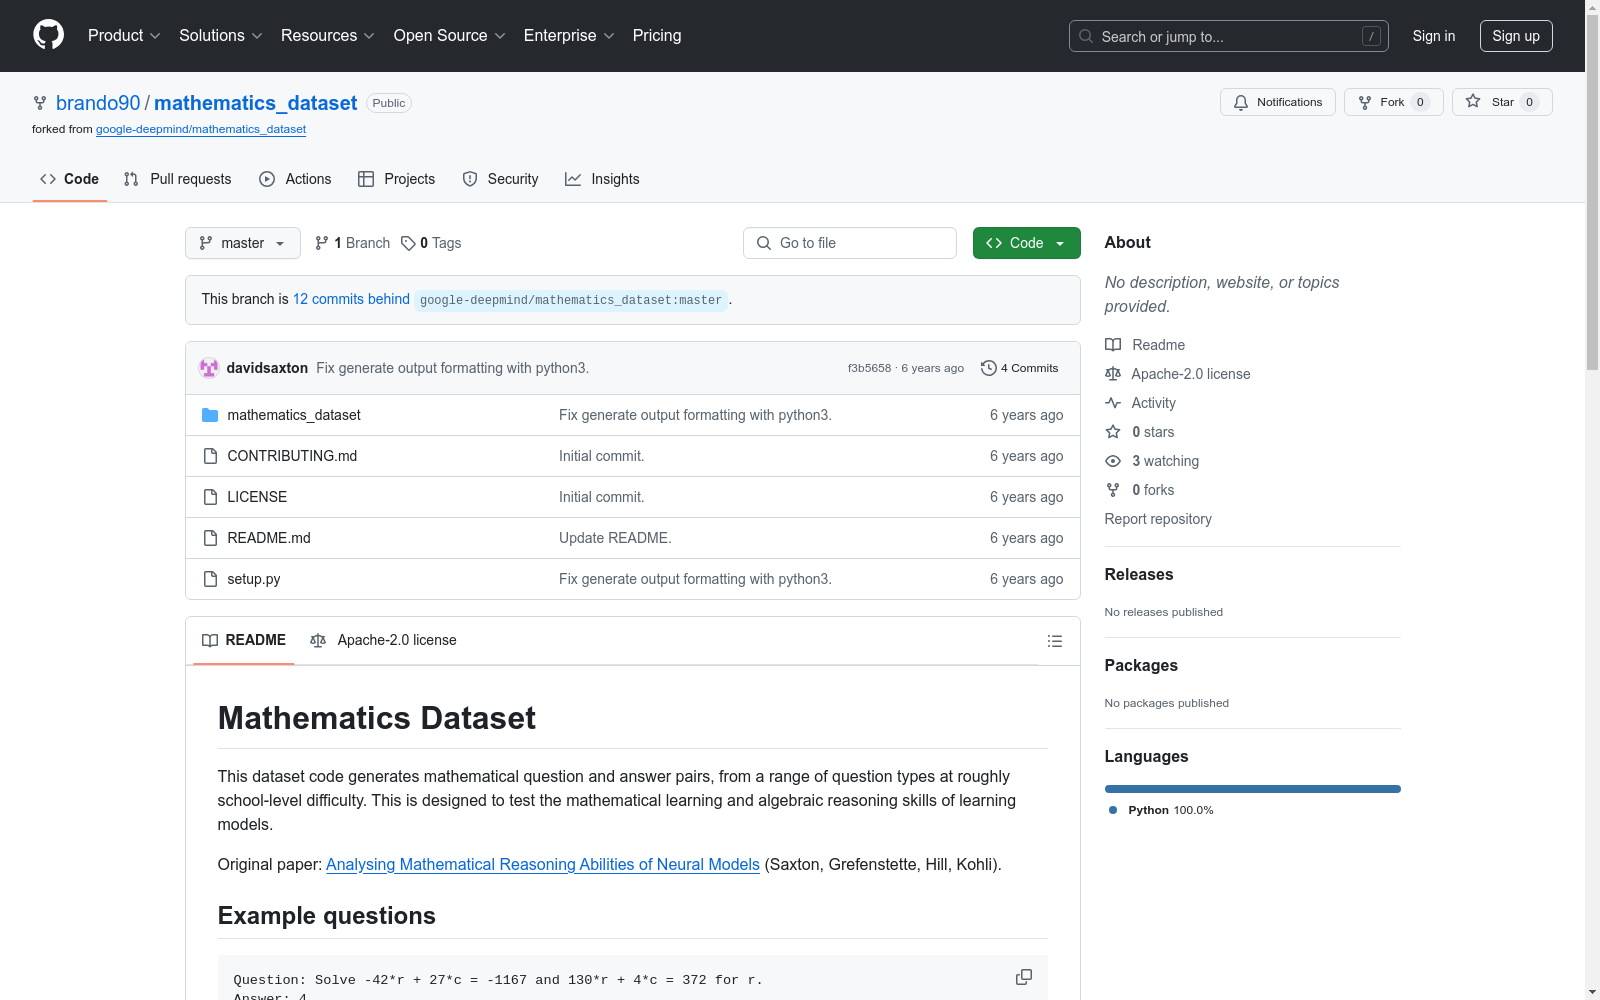Image resolution: width=1600 pixels, height=1000 pixels.
Task: Click the scale icon beside Apache-2.0 license in About
Action: 1113,374
